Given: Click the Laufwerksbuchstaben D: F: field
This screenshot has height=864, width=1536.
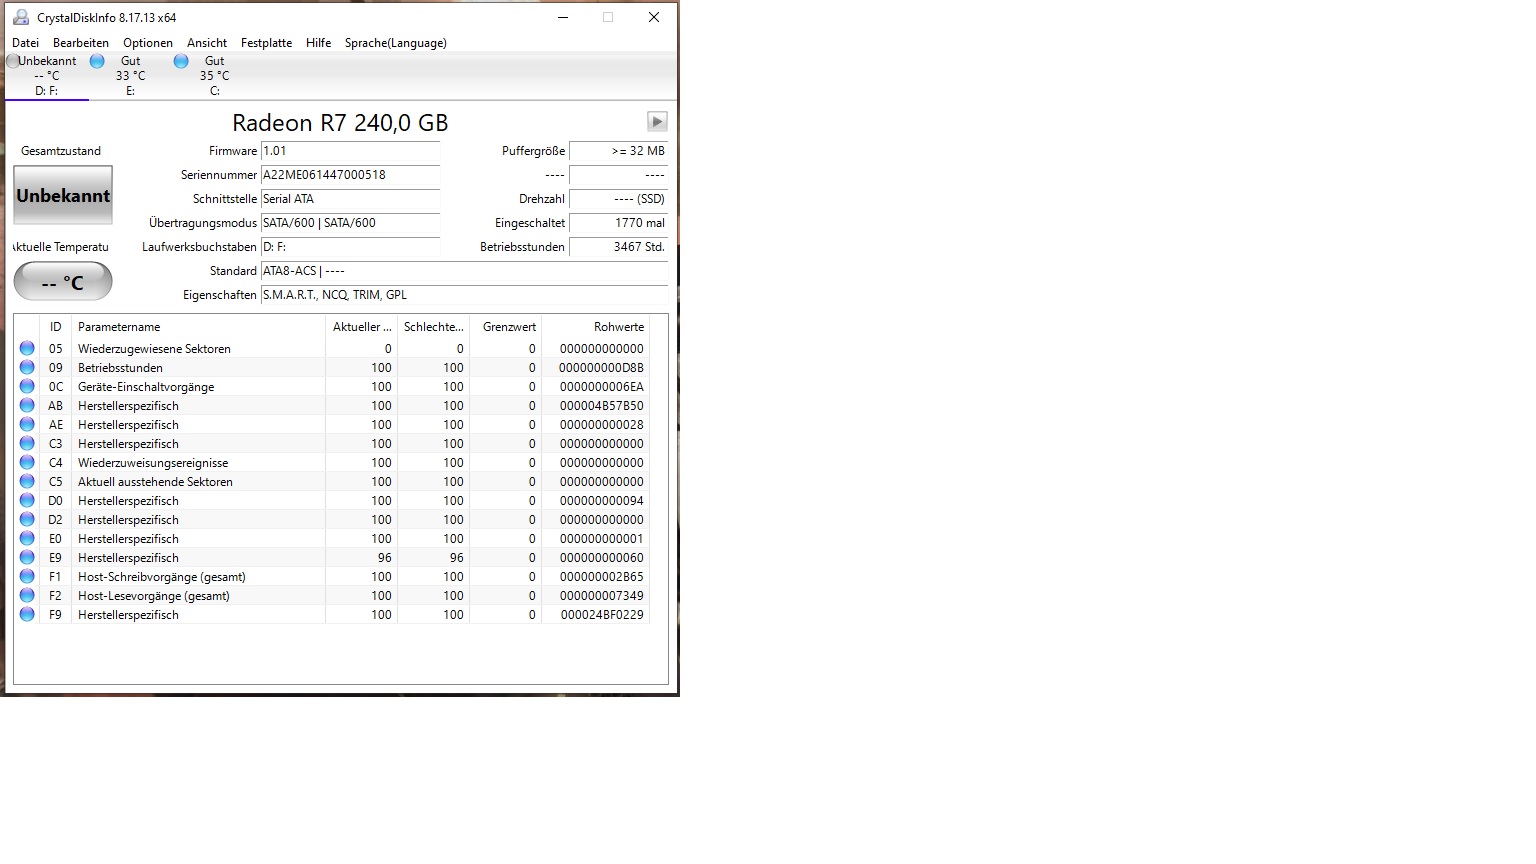Looking at the screenshot, I should point(350,247).
